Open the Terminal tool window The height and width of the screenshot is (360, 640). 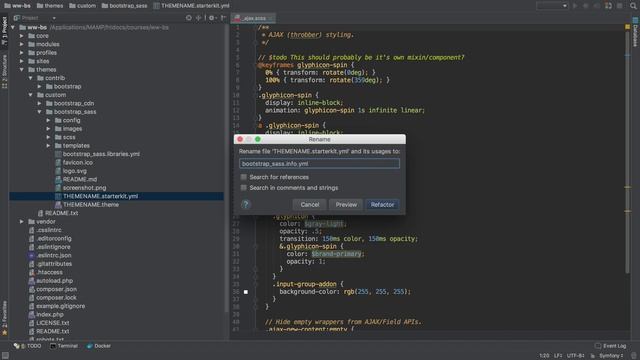click(x=64, y=346)
